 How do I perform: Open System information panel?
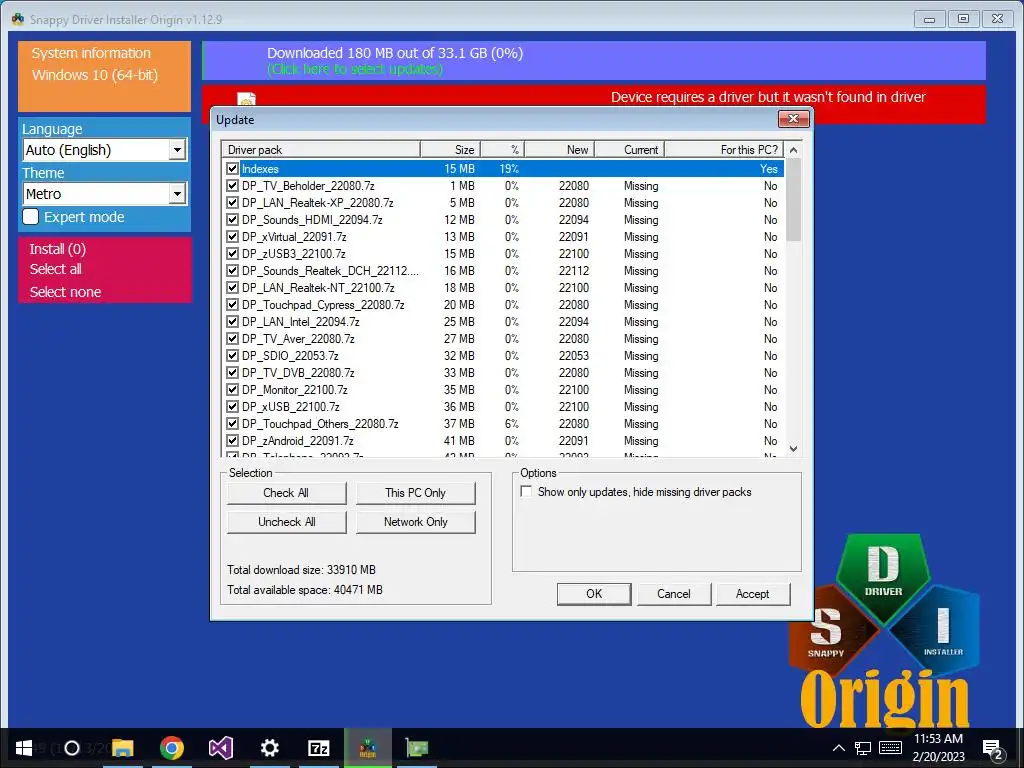(x=104, y=76)
